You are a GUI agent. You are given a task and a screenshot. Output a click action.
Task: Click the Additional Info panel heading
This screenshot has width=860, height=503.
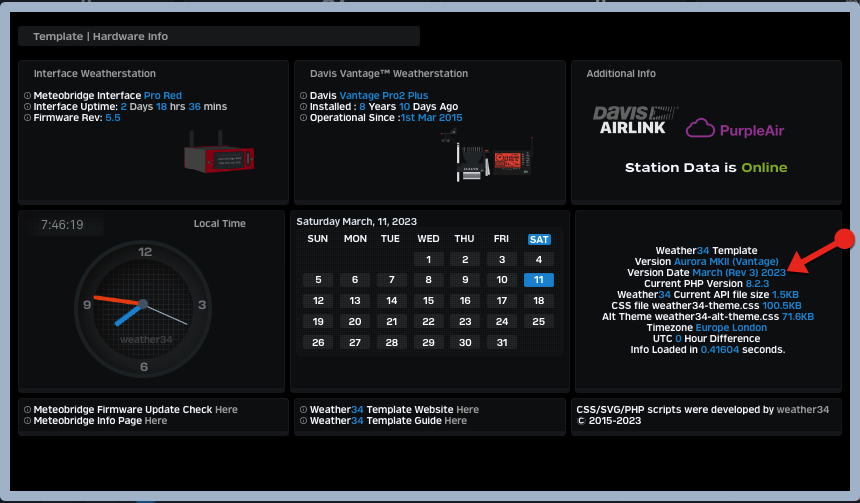tap(621, 74)
